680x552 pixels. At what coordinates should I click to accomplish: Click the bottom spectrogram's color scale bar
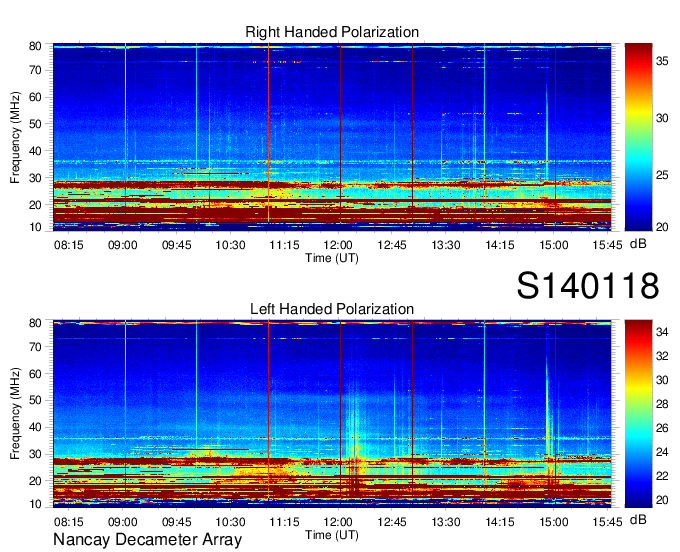coord(638,414)
